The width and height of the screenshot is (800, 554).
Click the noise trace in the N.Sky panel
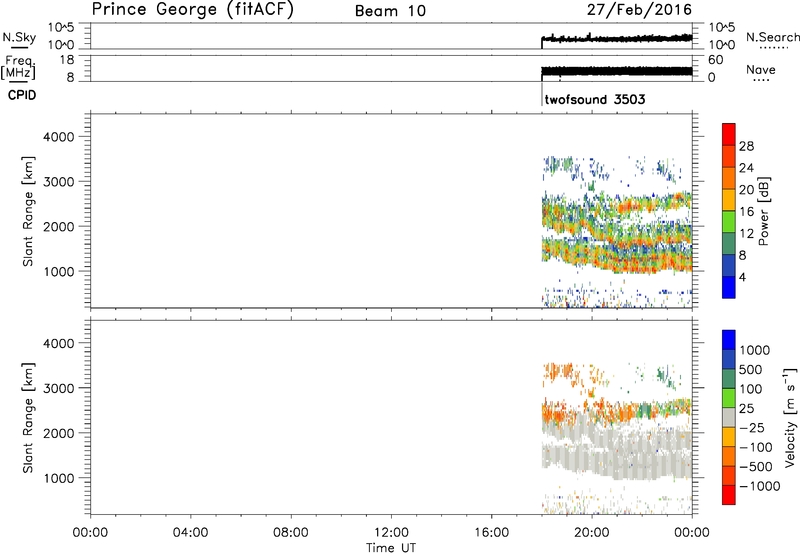click(616, 38)
